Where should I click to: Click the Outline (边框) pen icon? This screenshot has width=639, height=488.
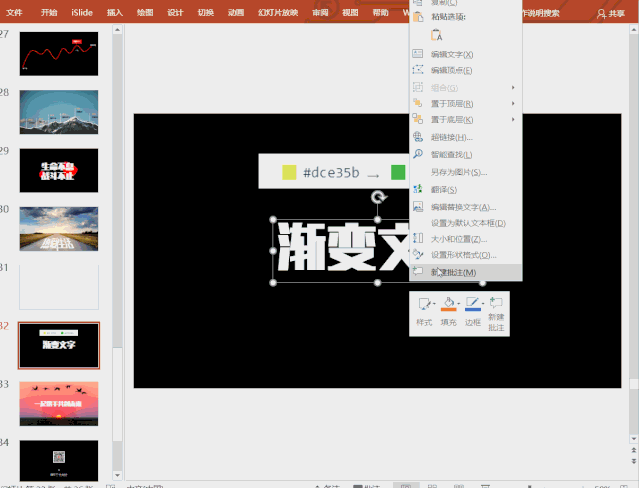472,304
